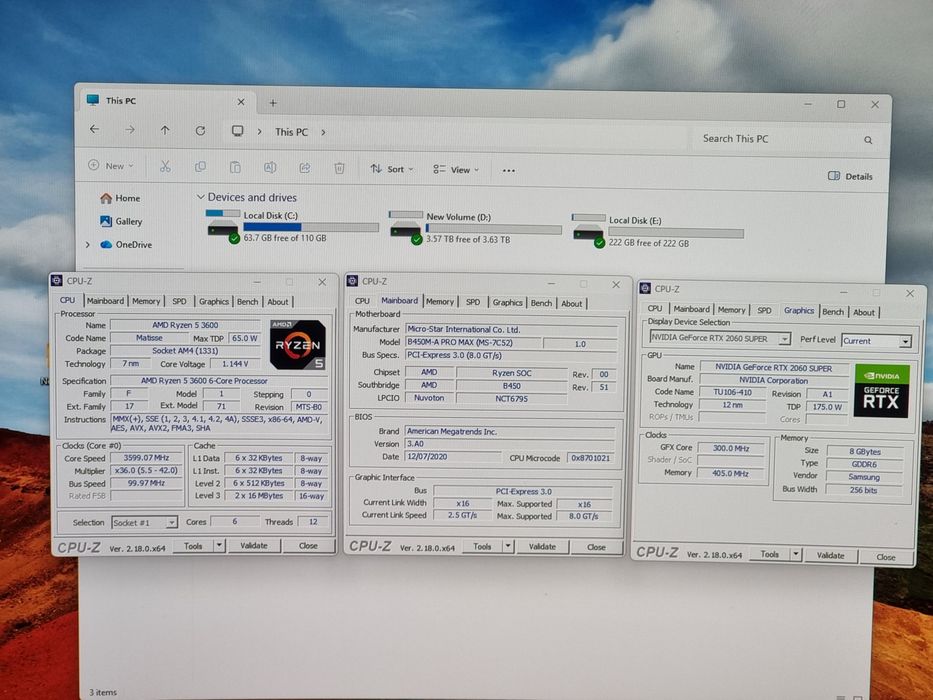
Task: Click the Delete trash icon
Action: (339, 168)
